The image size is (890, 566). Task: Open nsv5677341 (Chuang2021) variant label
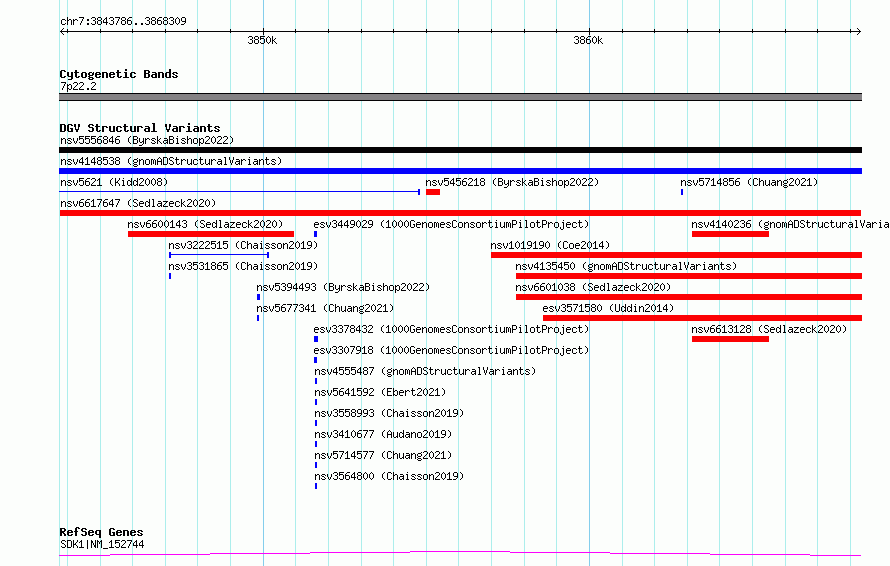click(x=325, y=308)
